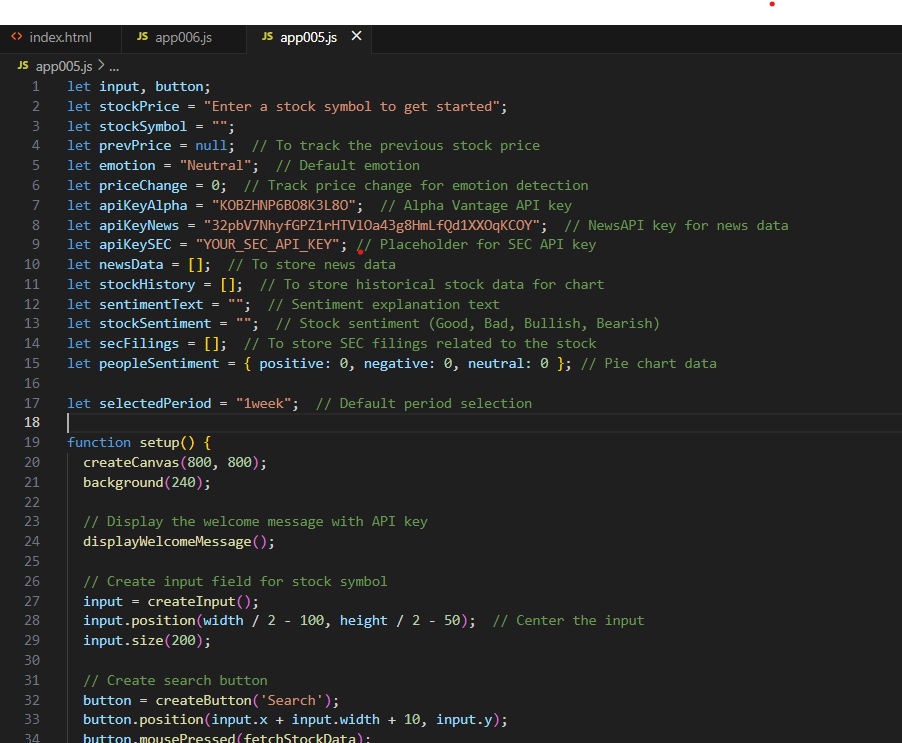
Task: Click the 'Alpha Vantage API key' comment
Action: [x=476, y=206]
